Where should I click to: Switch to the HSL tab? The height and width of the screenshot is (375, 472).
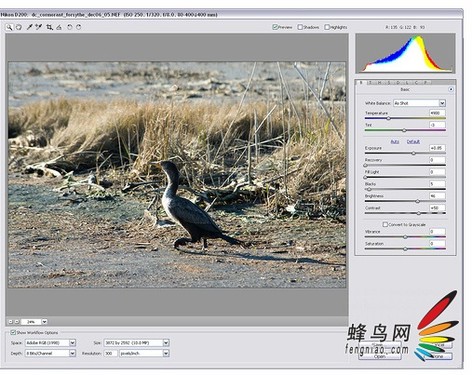click(380, 82)
